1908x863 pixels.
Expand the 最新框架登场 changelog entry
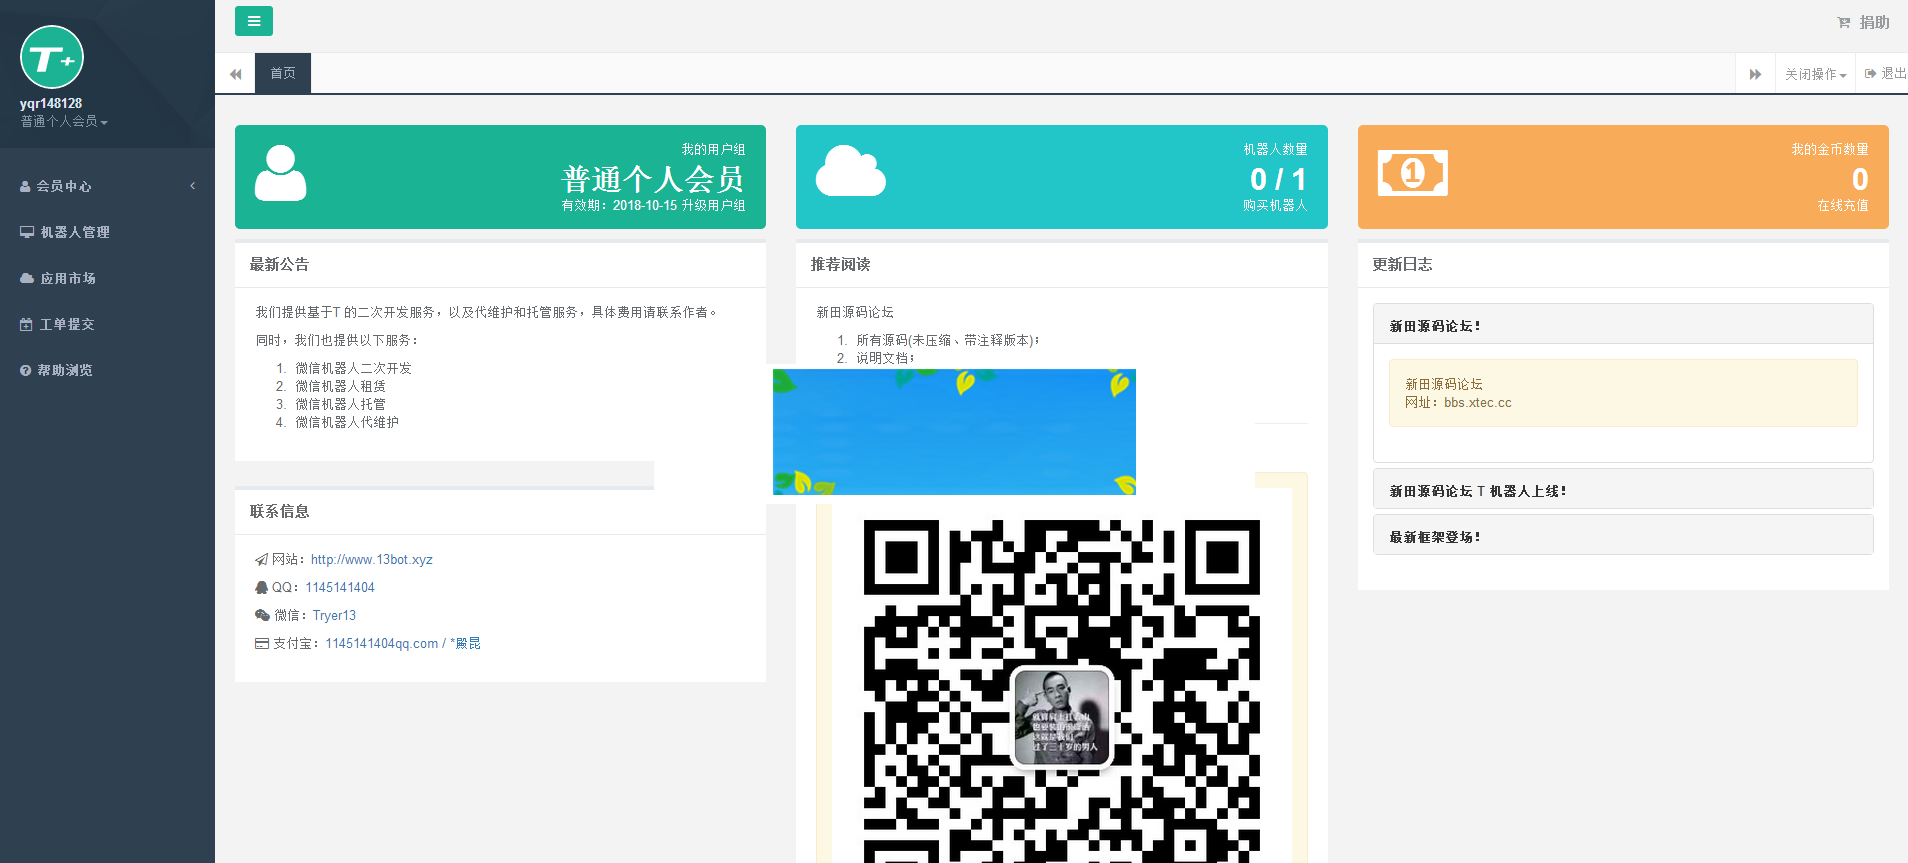coord(1434,537)
